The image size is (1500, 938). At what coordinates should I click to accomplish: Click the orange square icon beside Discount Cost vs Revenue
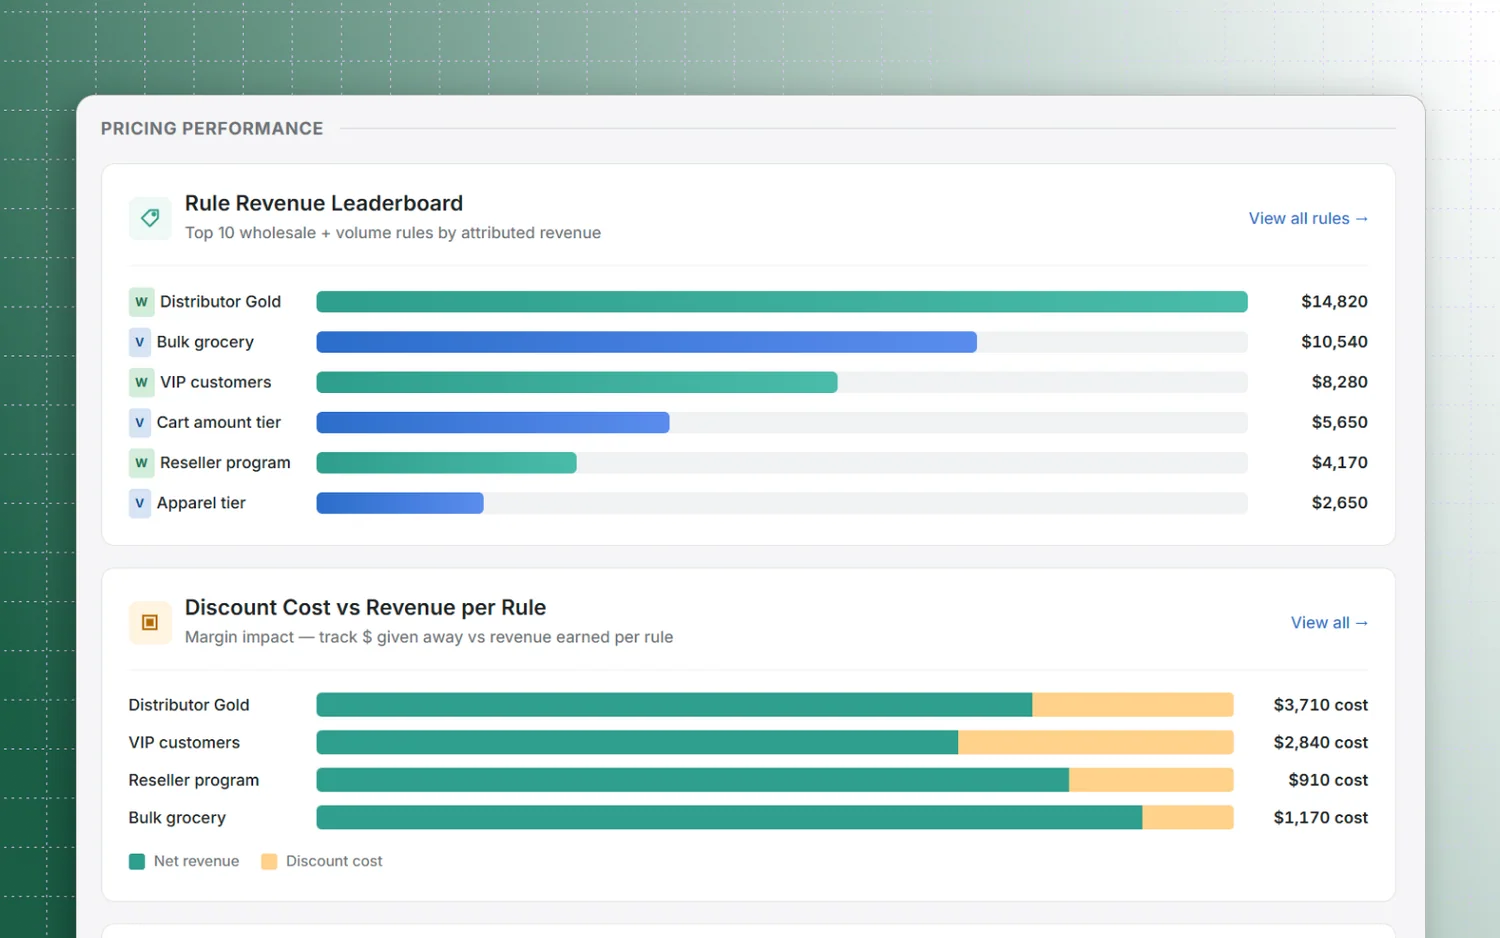[x=150, y=622]
